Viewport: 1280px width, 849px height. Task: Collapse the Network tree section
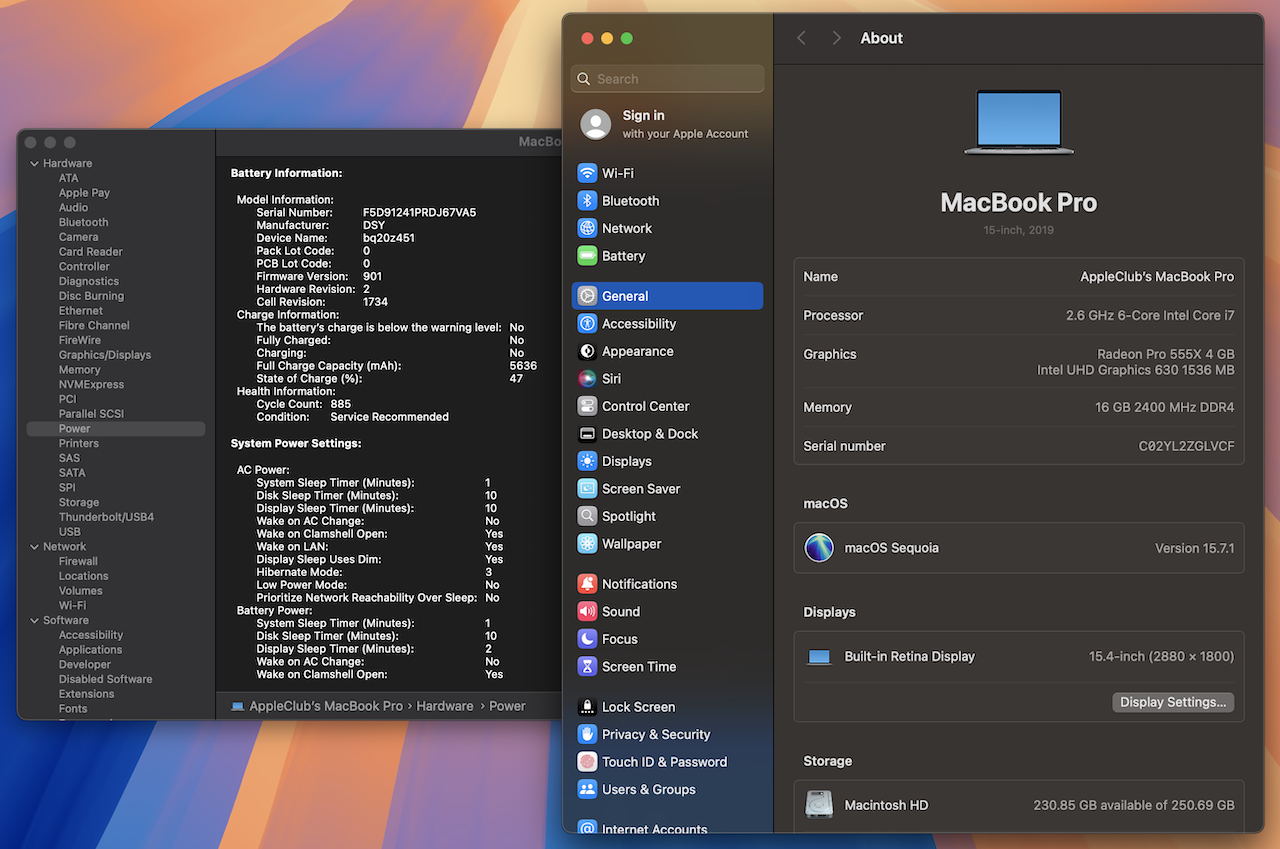click(34, 547)
